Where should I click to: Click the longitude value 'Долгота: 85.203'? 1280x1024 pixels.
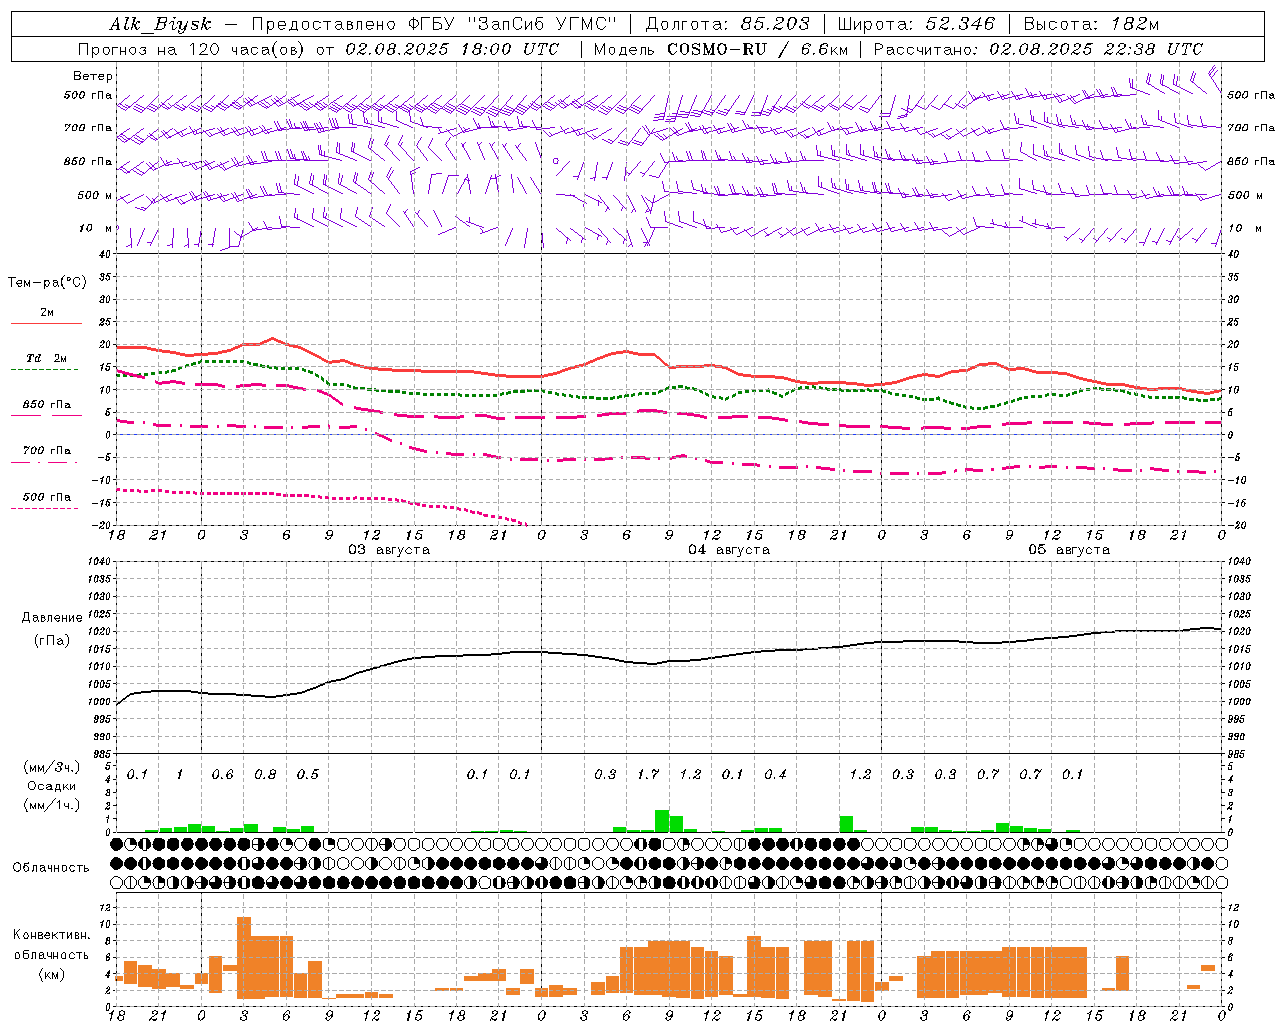point(728,25)
